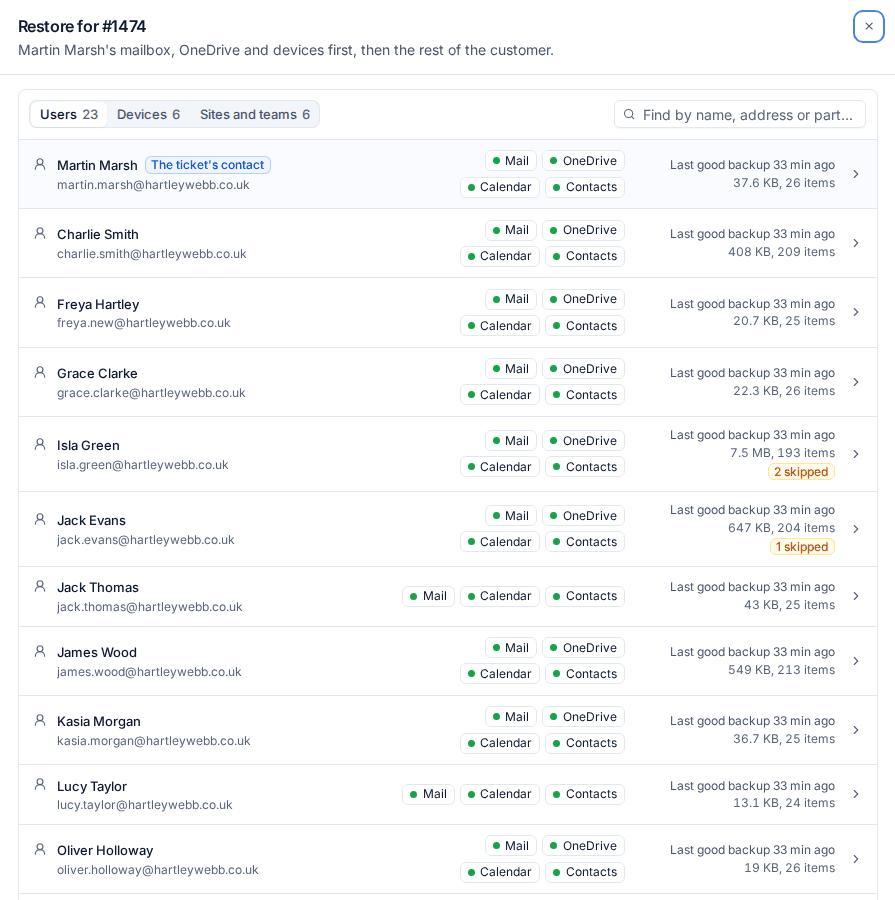The width and height of the screenshot is (895, 900).
Task: Focus the Find by name search field
Action: click(x=740, y=115)
